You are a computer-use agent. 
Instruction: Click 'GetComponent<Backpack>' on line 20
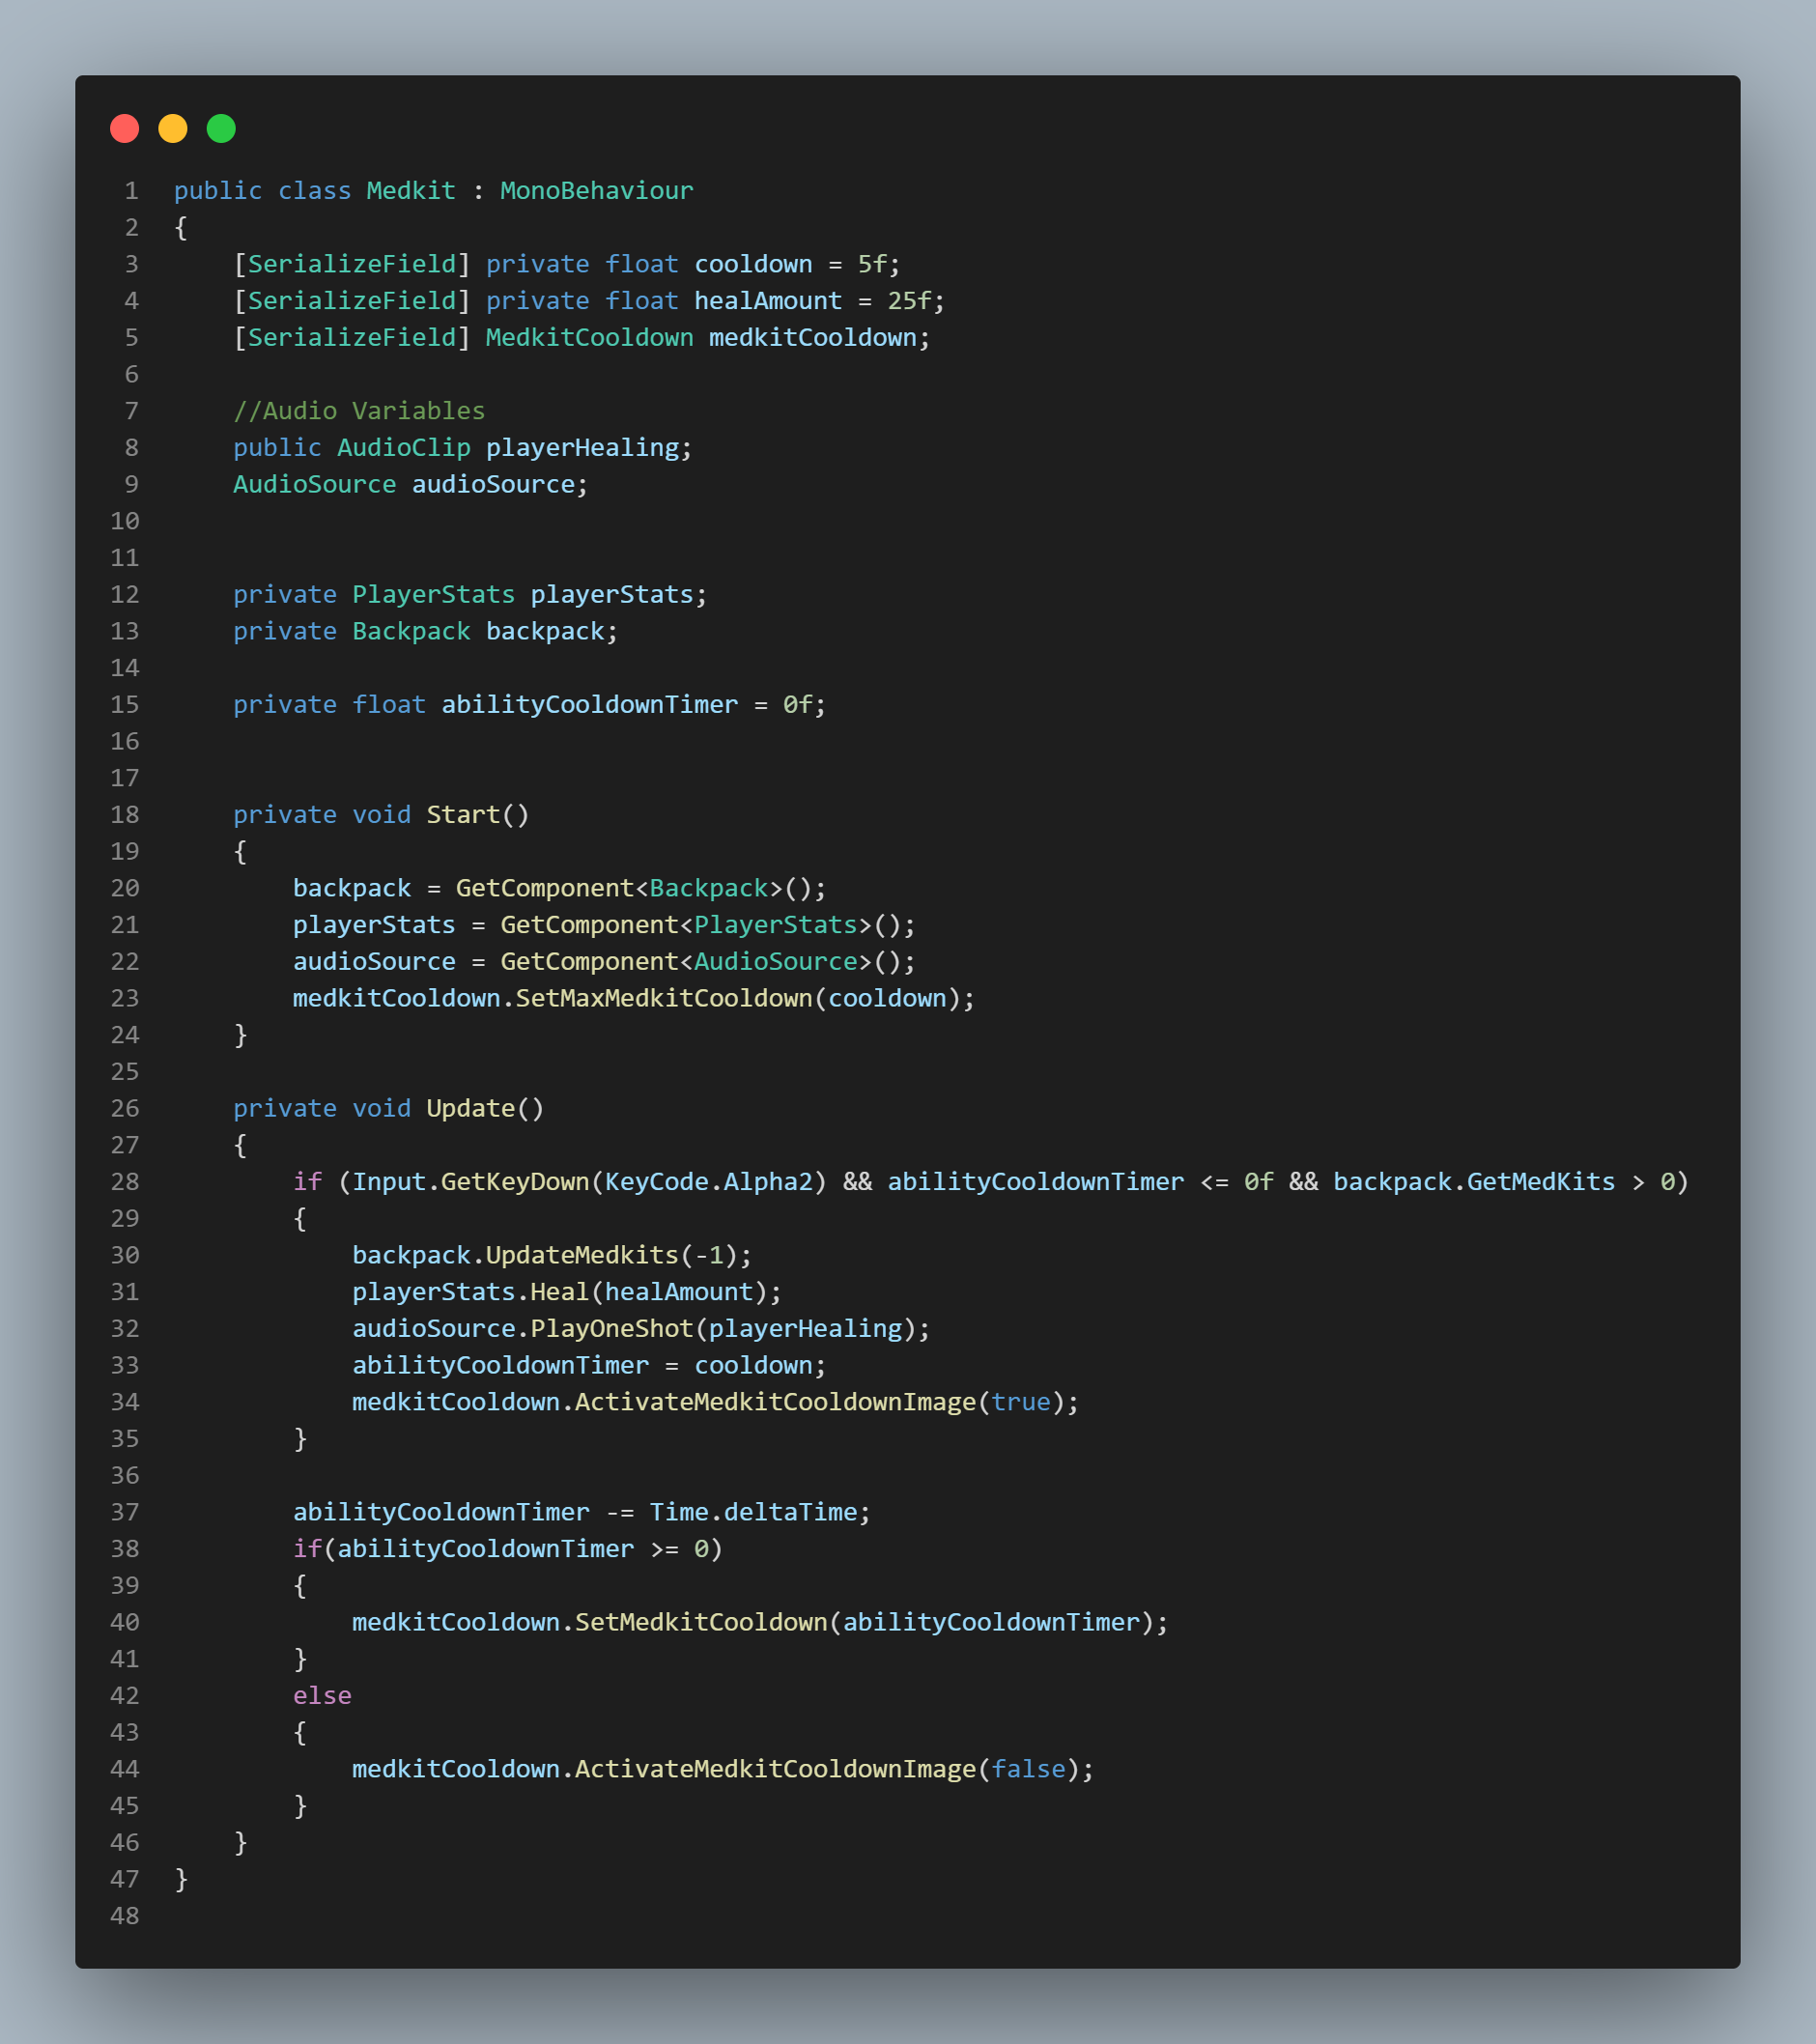coord(619,888)
